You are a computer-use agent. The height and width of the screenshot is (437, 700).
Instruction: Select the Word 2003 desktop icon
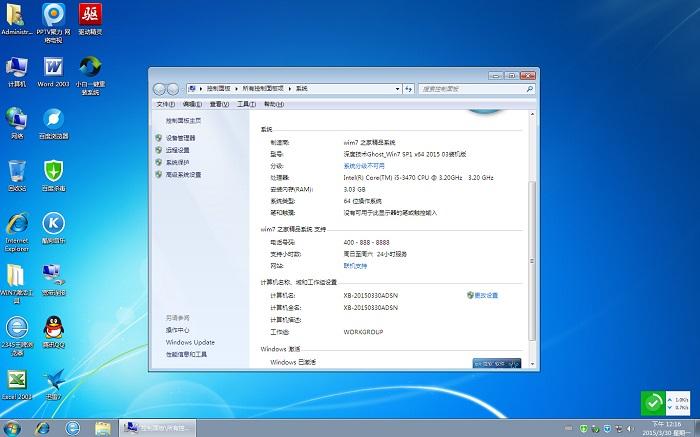pyautogui.click(x=52, y=70)
